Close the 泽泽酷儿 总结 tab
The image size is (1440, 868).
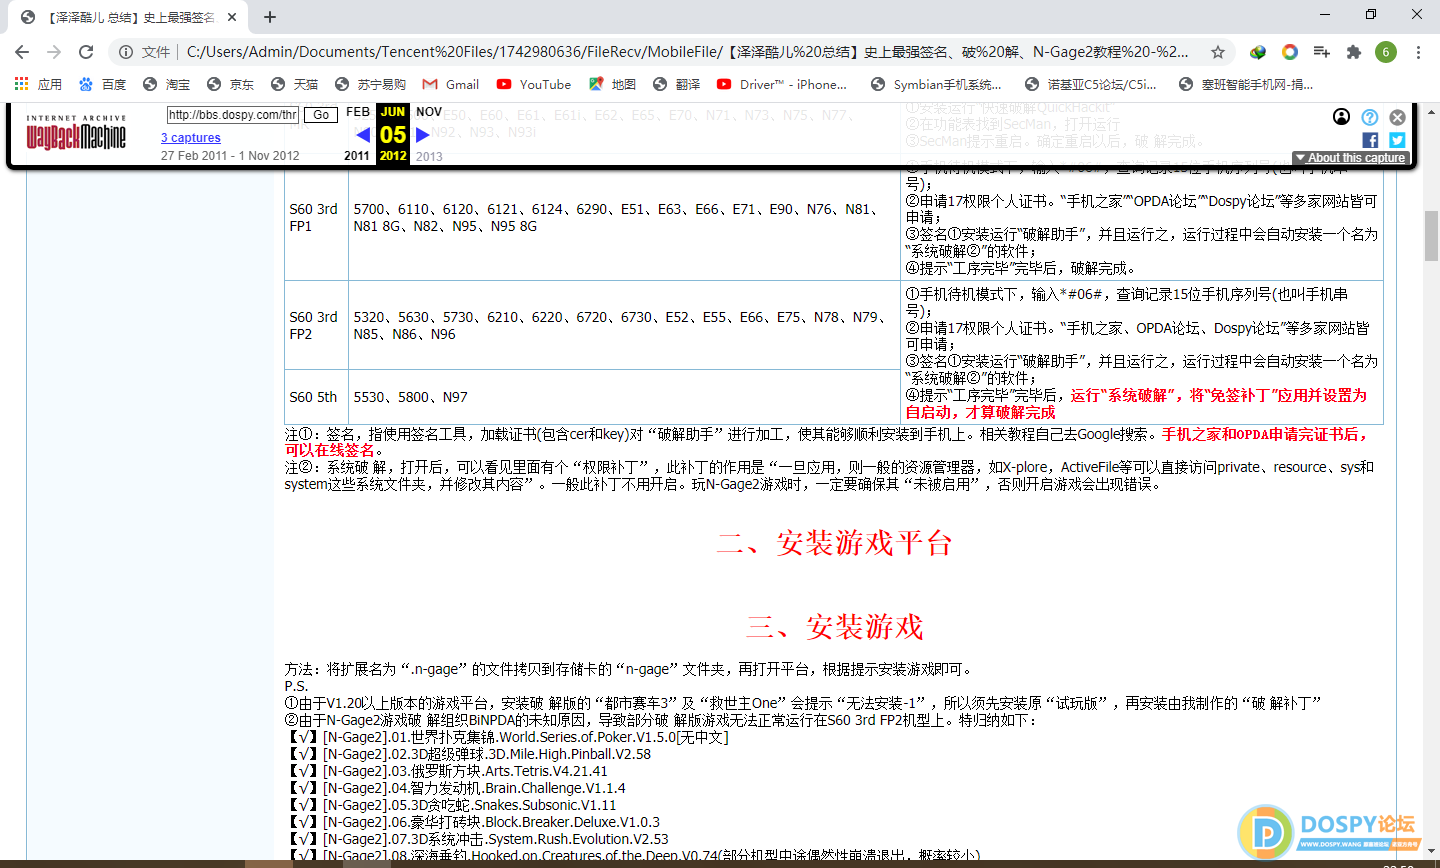point(232,17)
